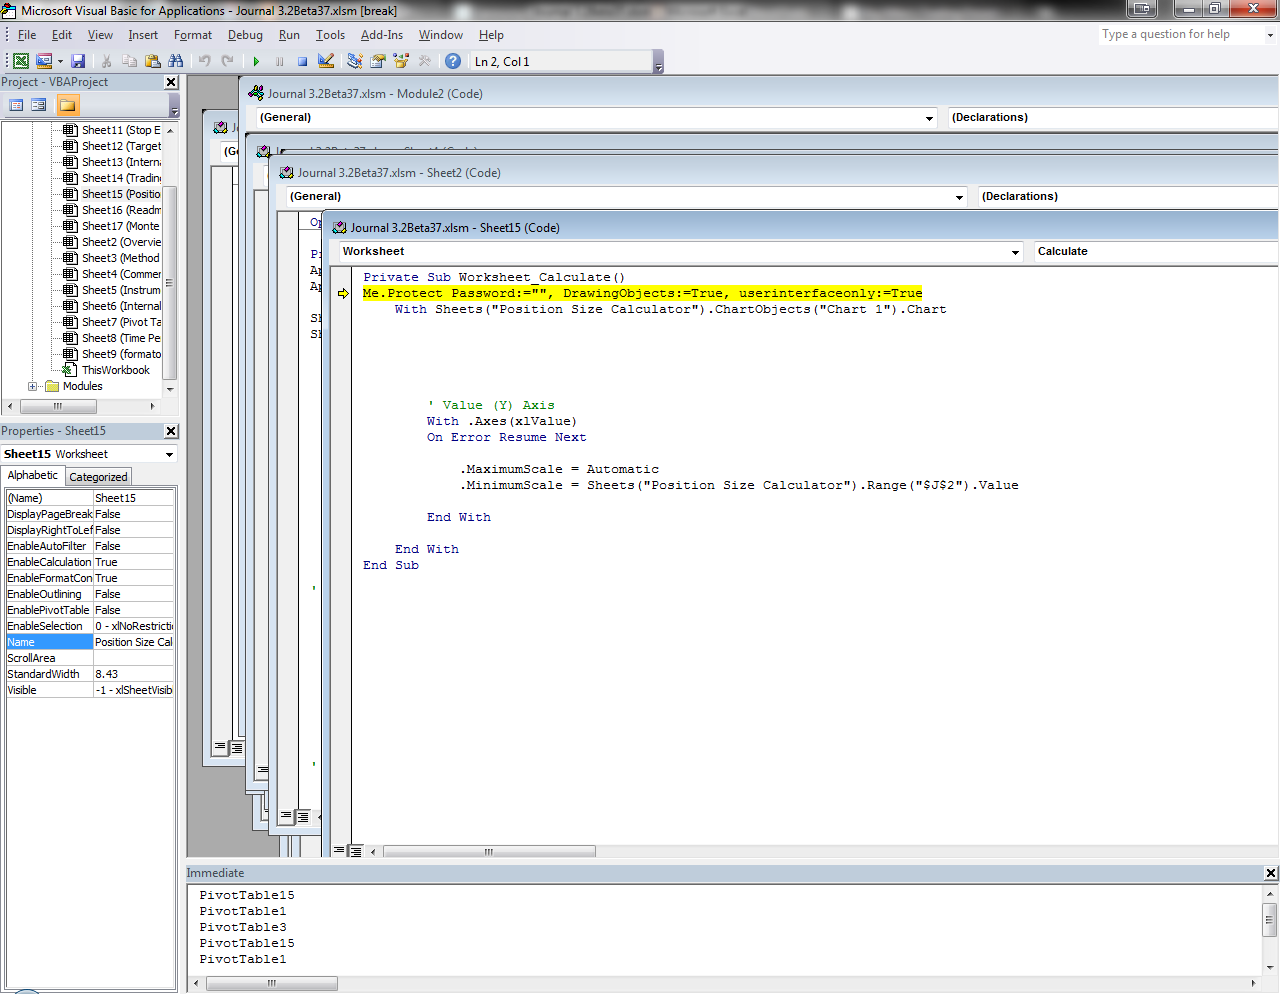Select ThisWorkbook in project tree
The width and height of the screenshot is (1280, 994).
coord(115,370)
